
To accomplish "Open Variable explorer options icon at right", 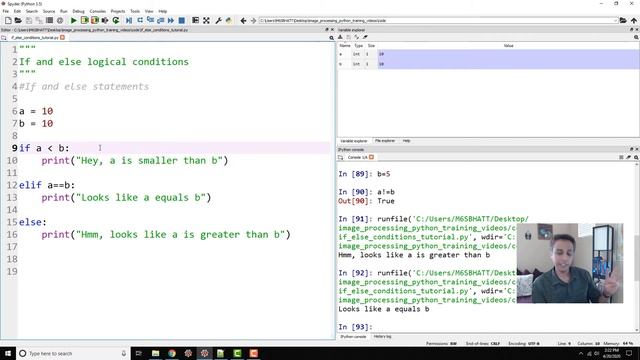I will coord(636,38).
